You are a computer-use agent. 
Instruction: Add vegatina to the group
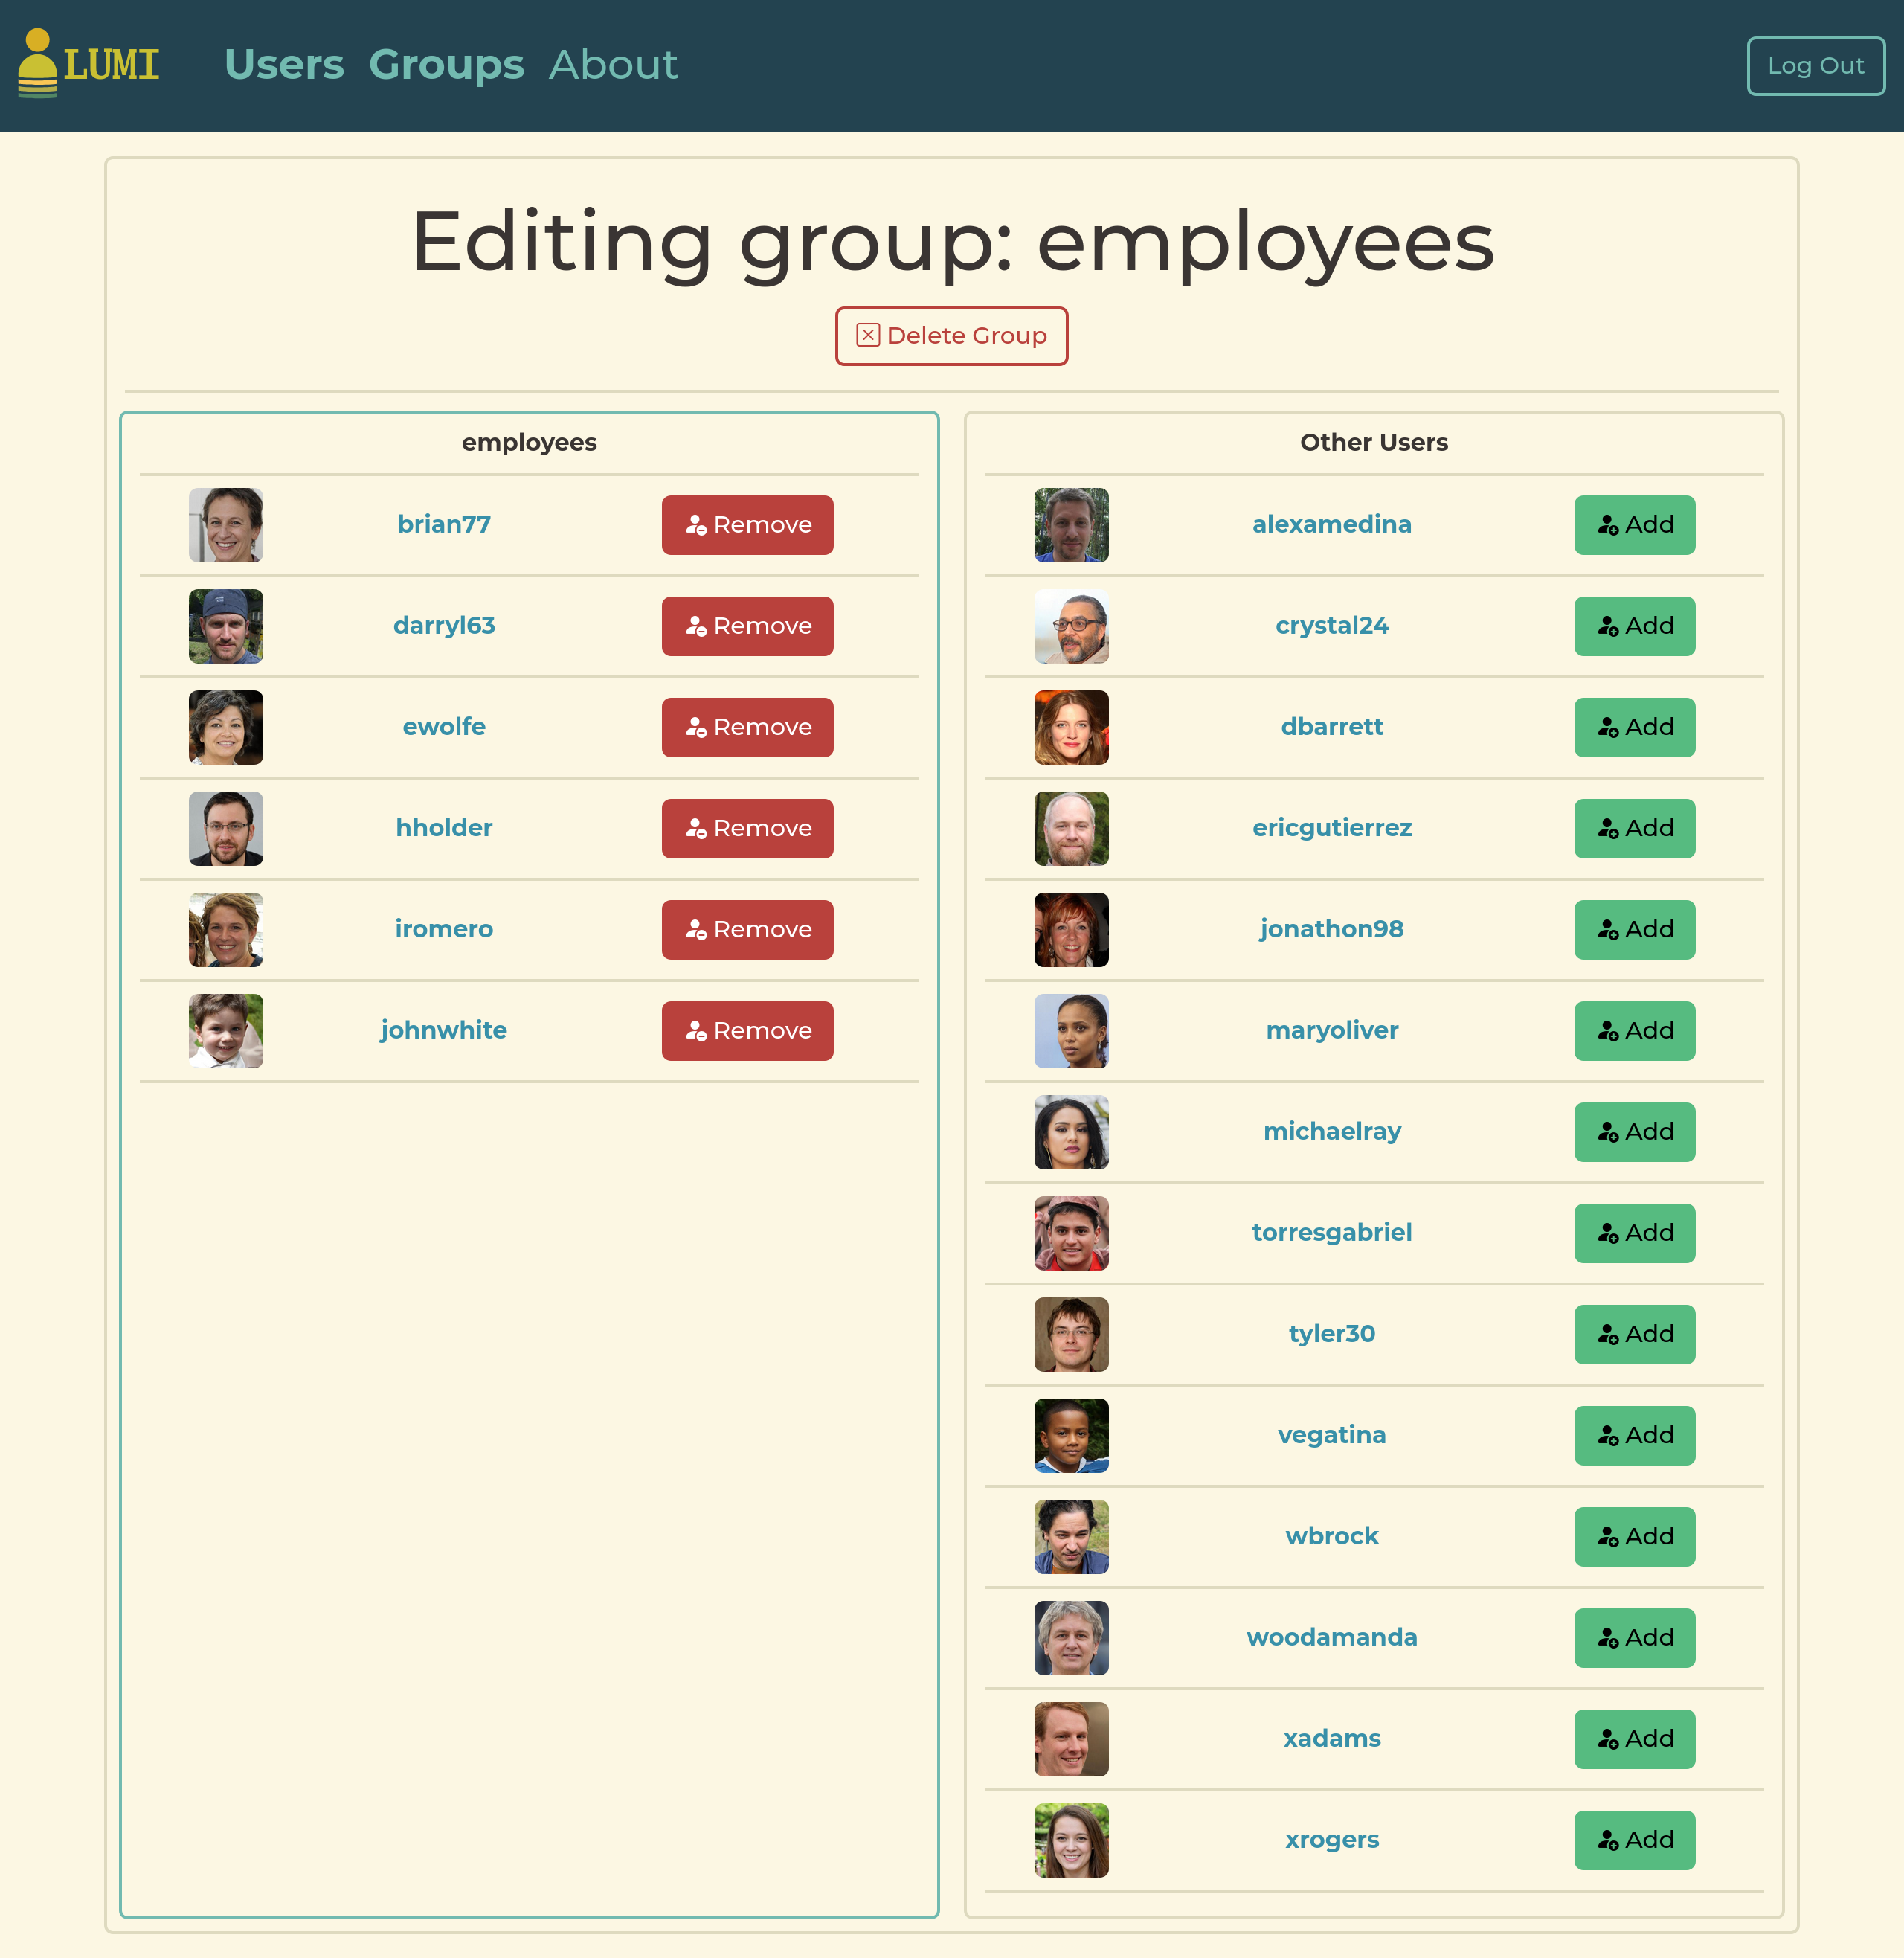(1634, 1435)
